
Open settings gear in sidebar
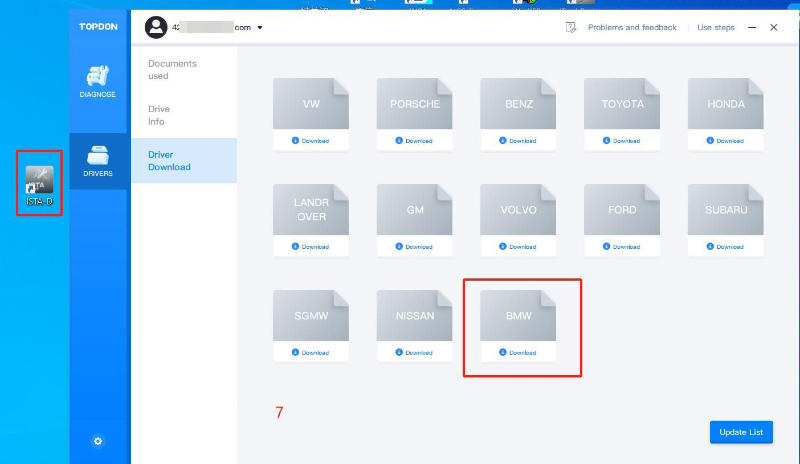coord(98,441)
